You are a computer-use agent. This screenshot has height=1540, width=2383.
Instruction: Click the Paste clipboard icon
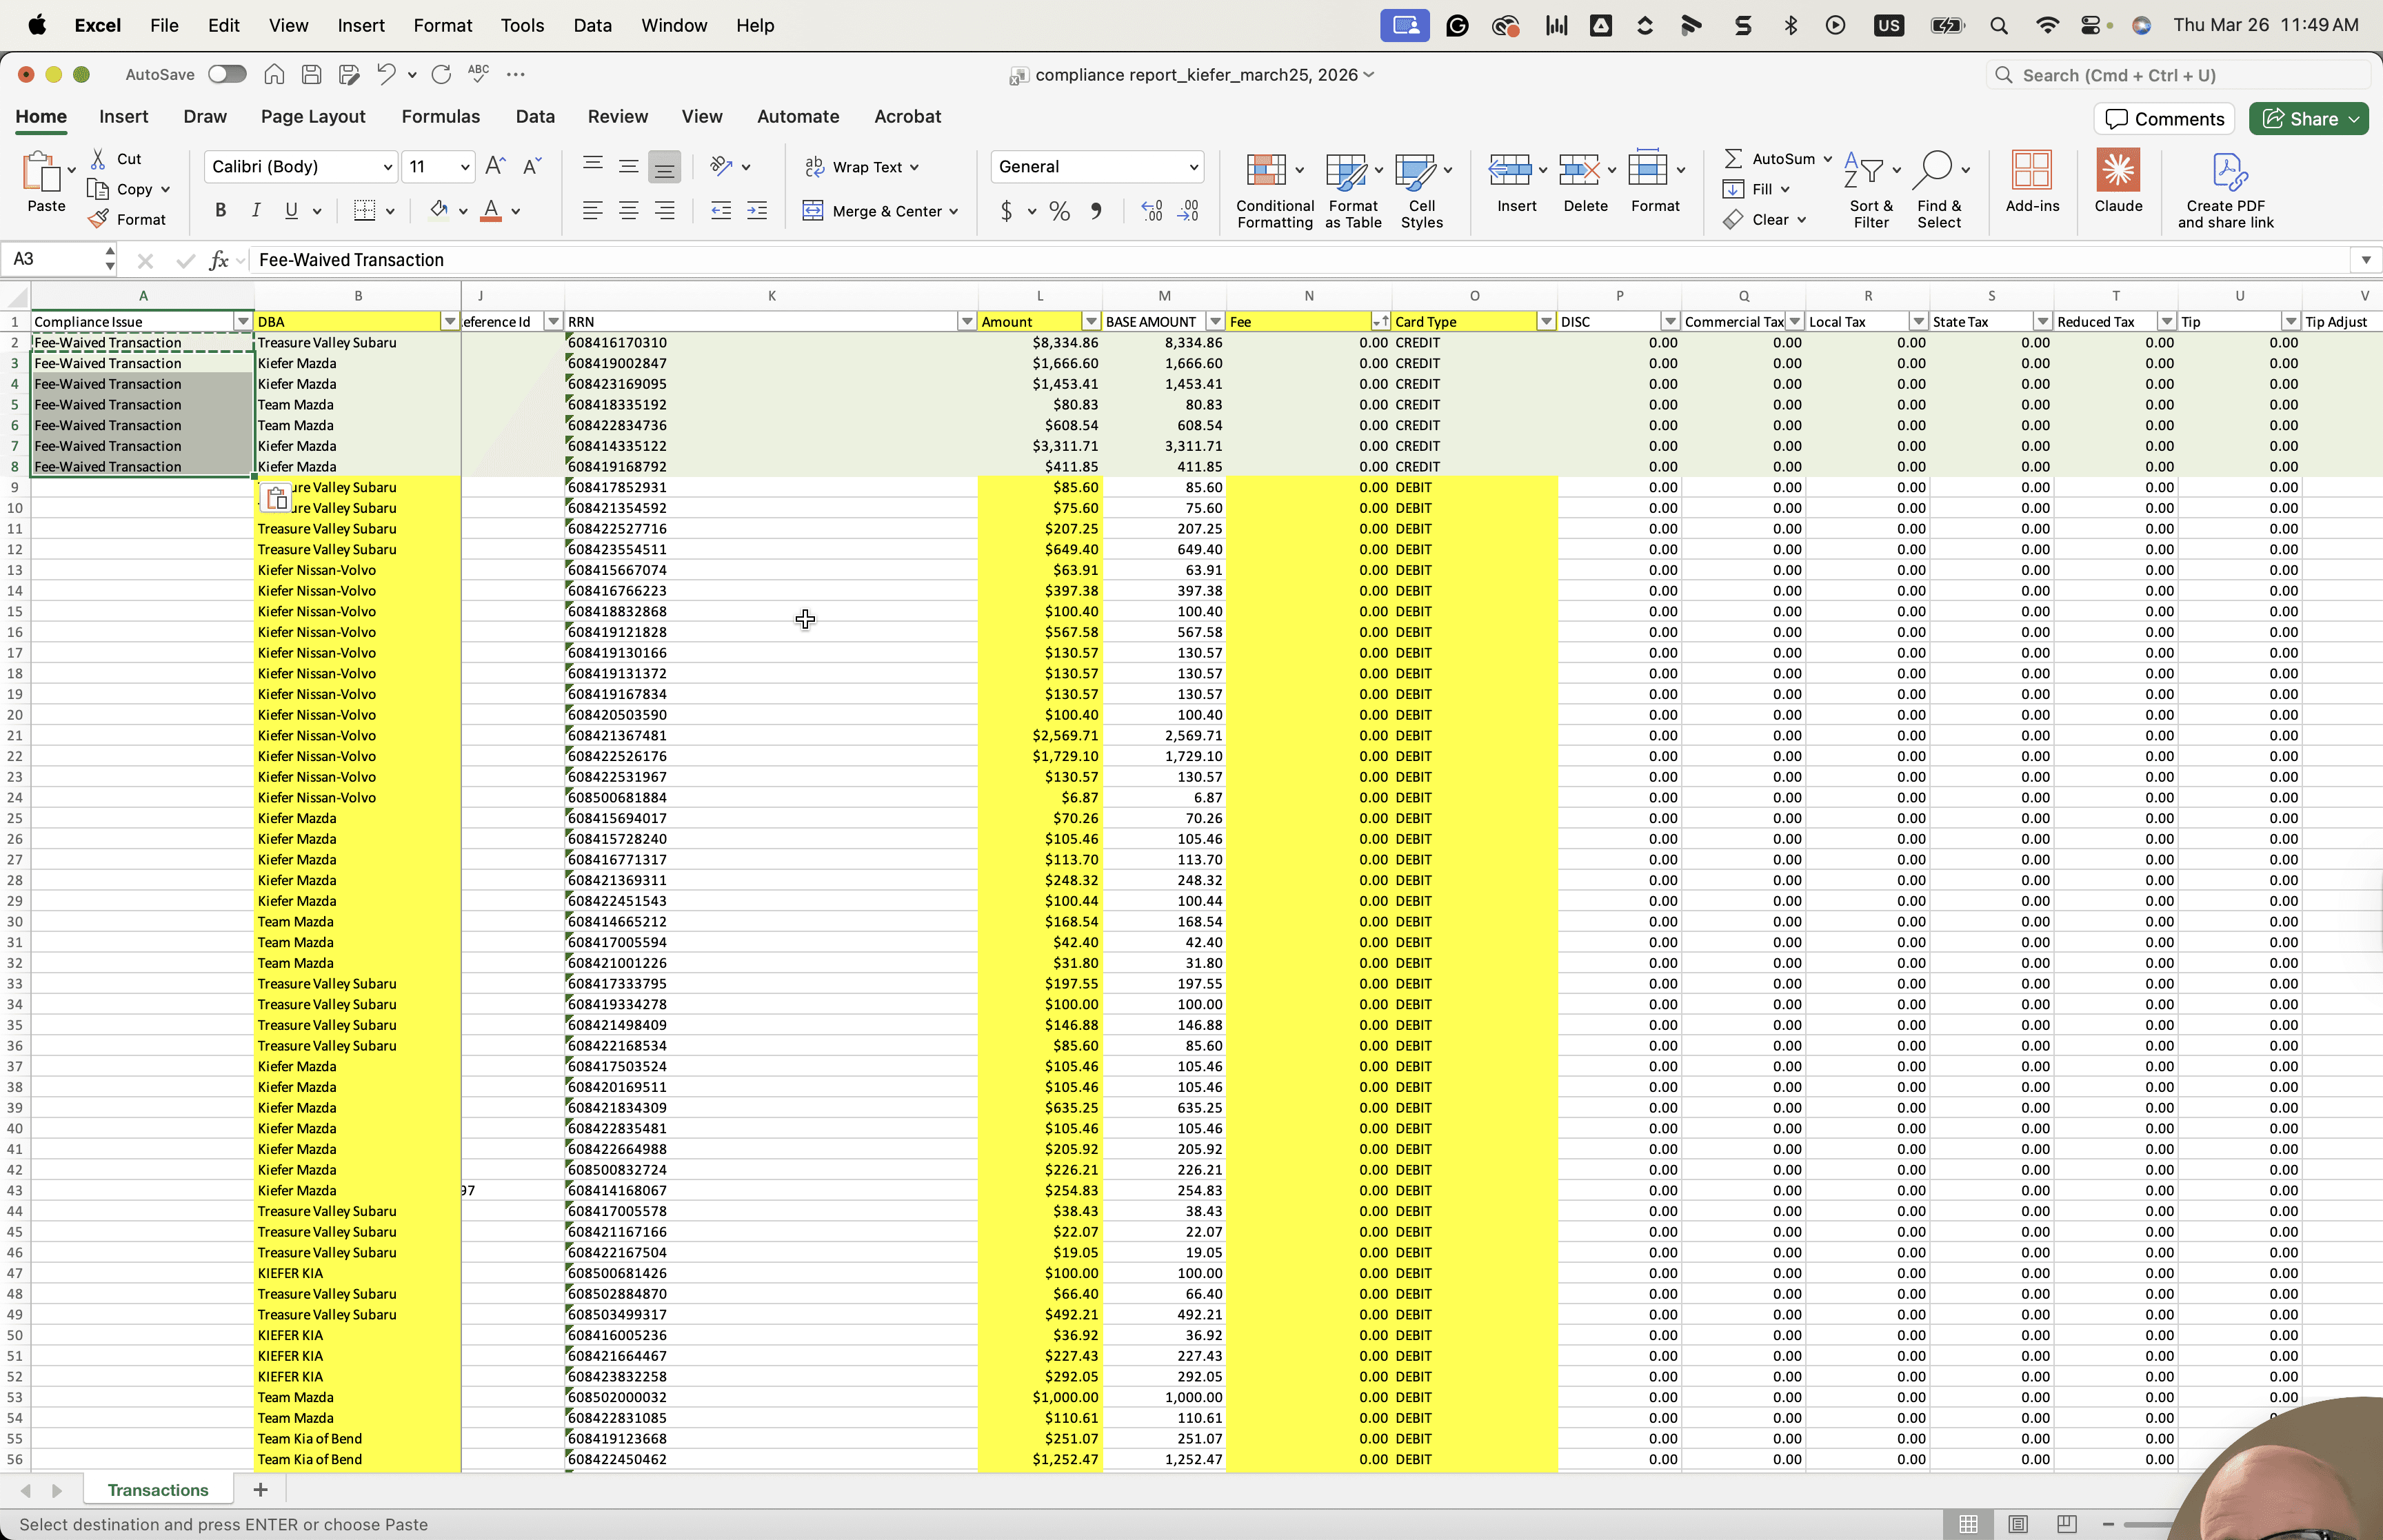click(x=41, y=172)
